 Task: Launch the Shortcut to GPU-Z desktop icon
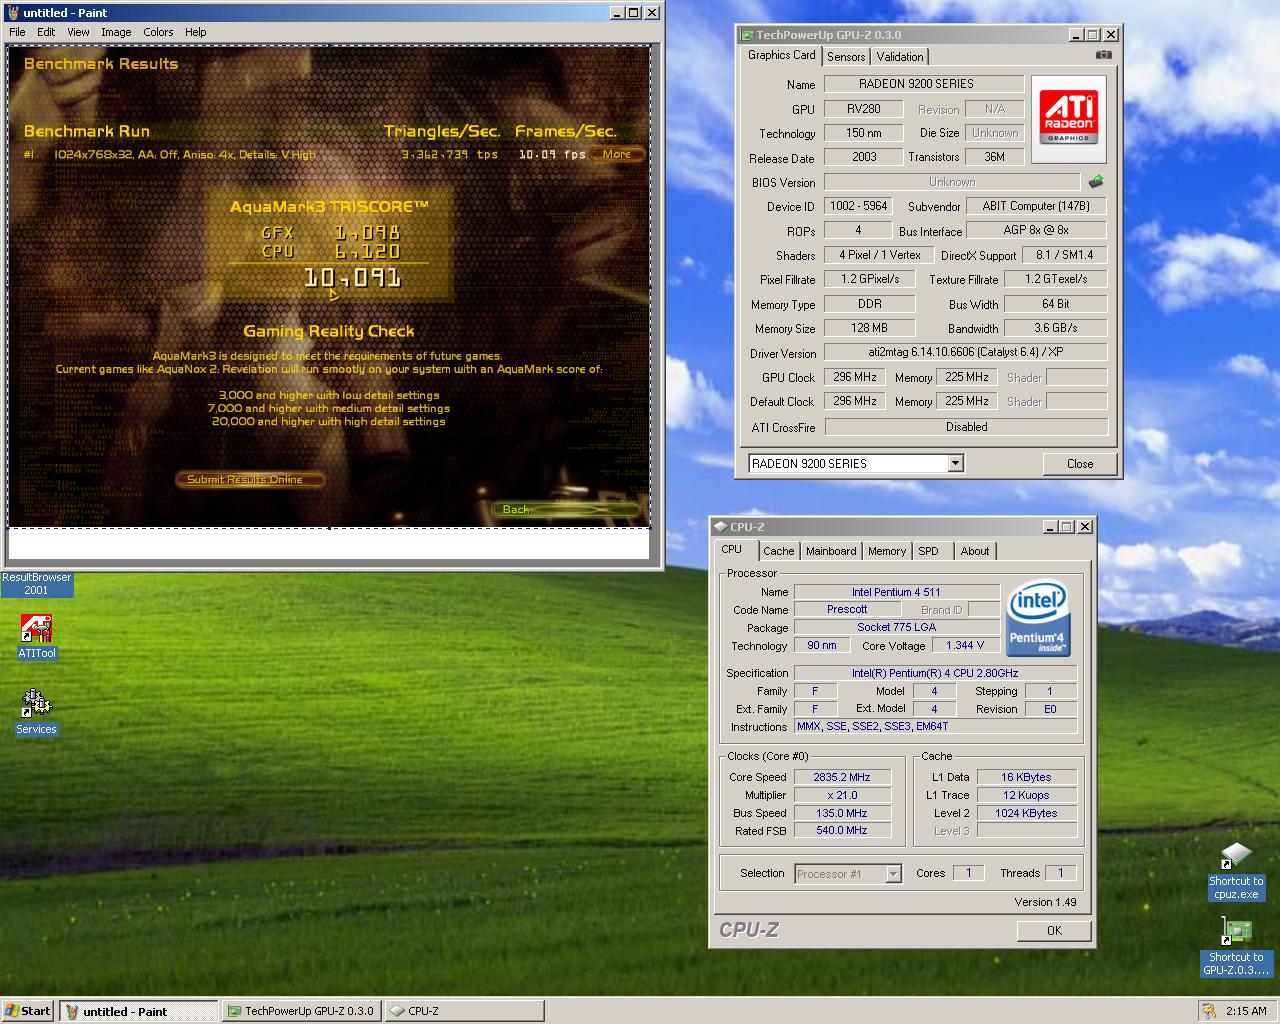(1236, 947)
